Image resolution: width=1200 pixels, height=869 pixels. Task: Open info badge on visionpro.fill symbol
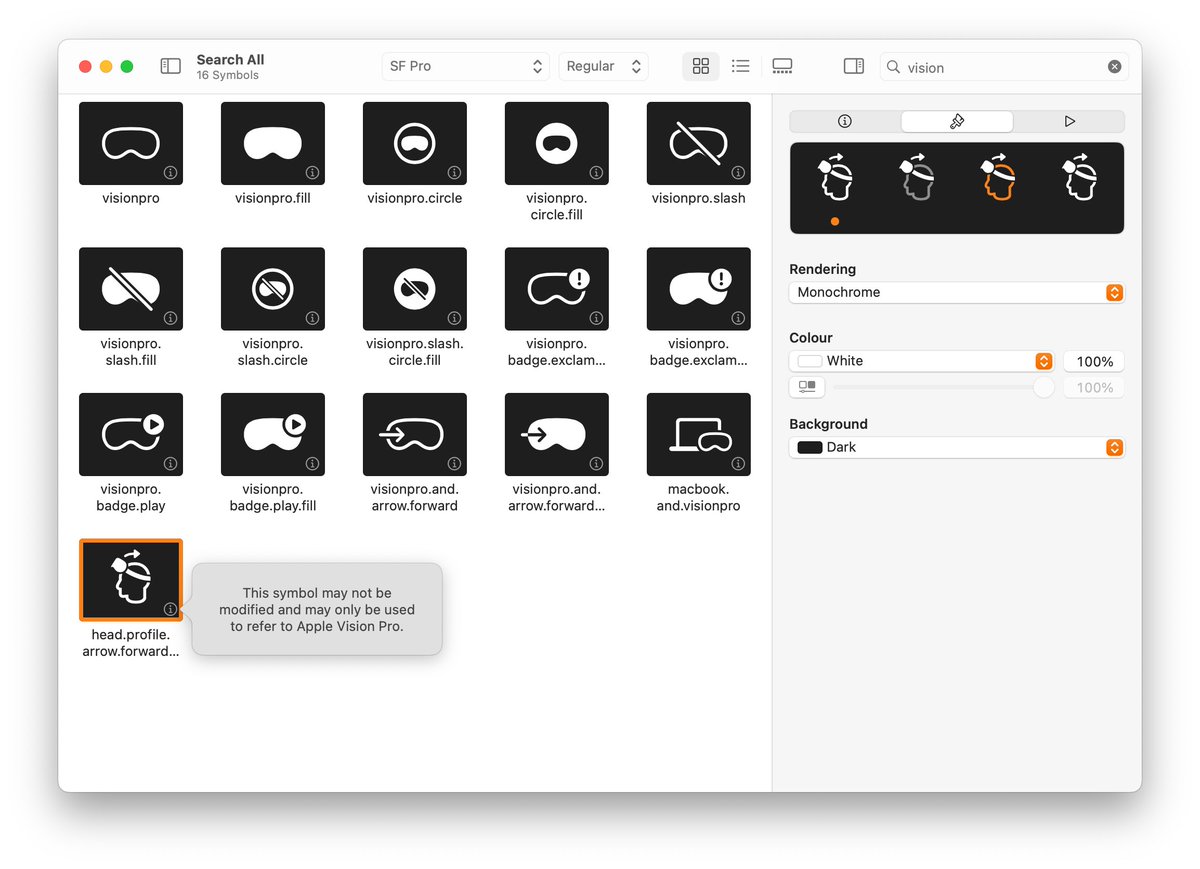pos(312,172)
